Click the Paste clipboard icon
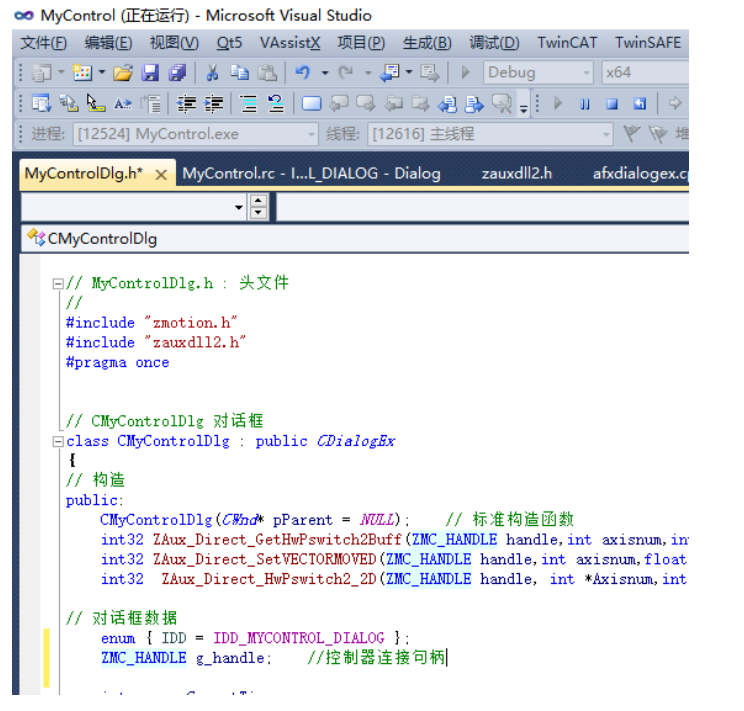Screen dimensions: 744x711 pyautogui.click(x=267, y=73)
